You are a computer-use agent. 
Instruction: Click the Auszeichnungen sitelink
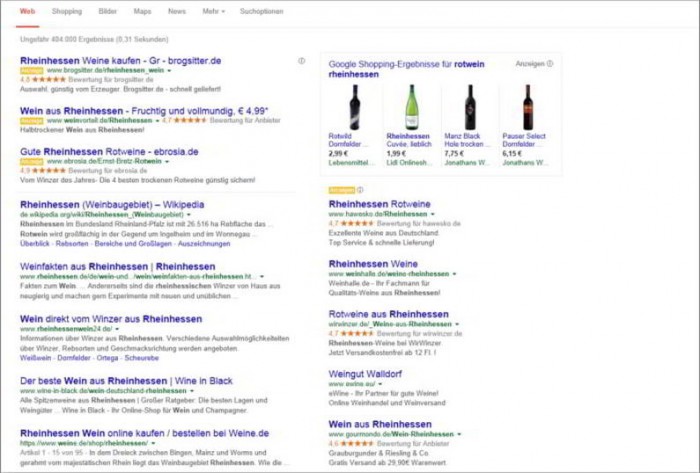click(204, 244)
